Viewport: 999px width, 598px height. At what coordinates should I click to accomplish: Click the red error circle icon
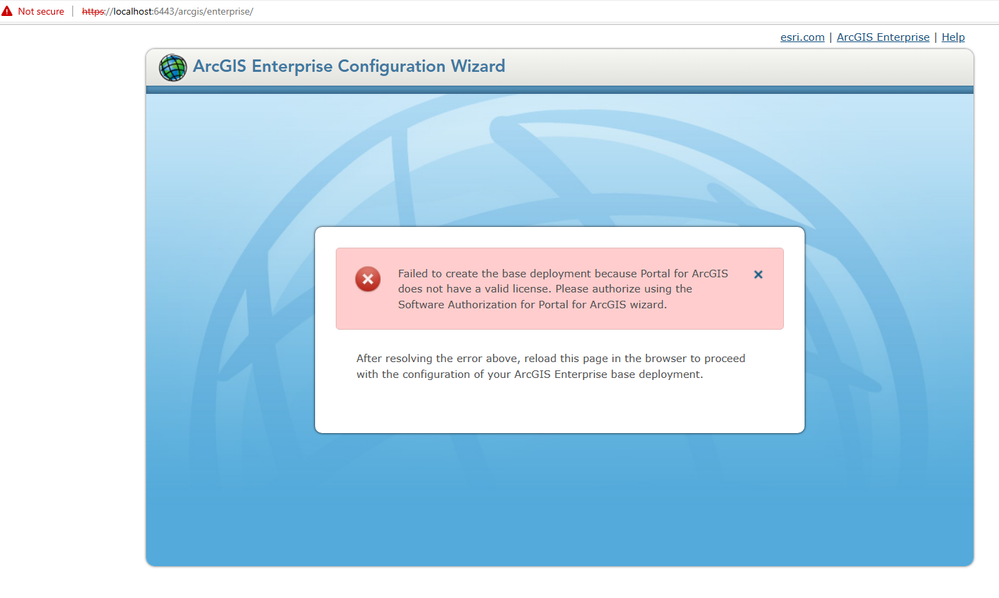pyautogui.click(x=367, y=279)
